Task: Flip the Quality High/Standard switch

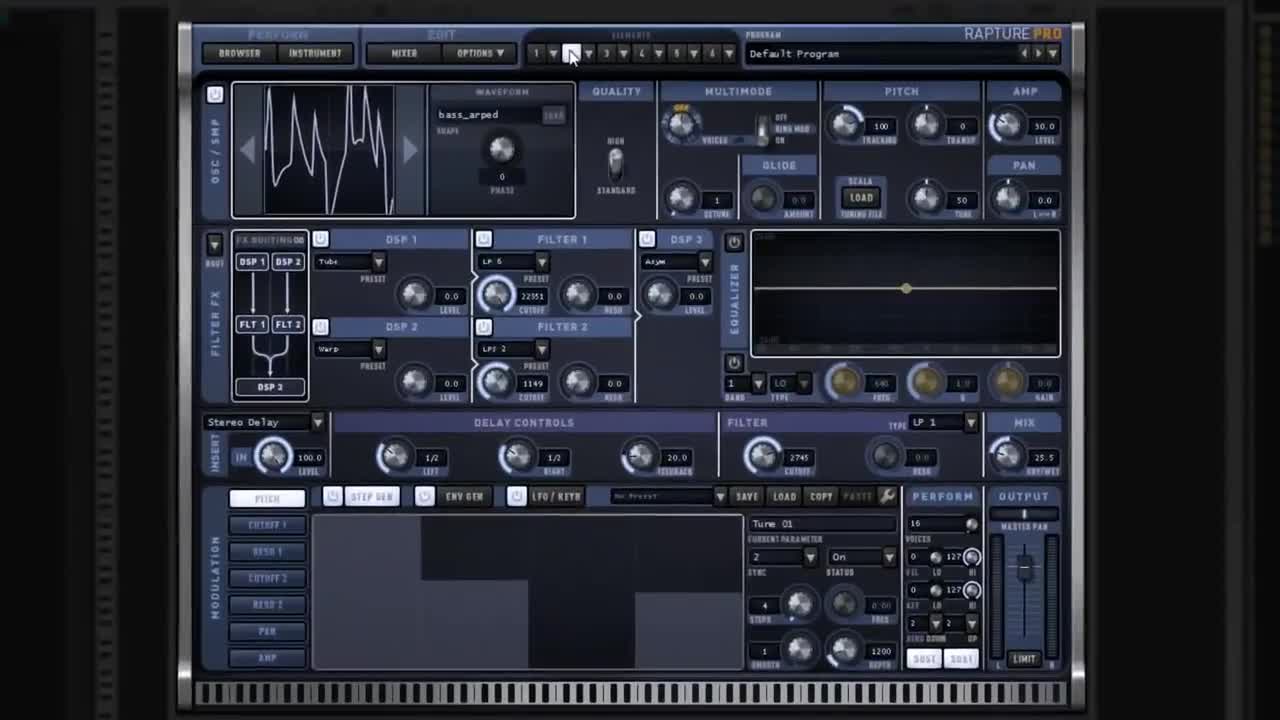Action: pos(616,162)
